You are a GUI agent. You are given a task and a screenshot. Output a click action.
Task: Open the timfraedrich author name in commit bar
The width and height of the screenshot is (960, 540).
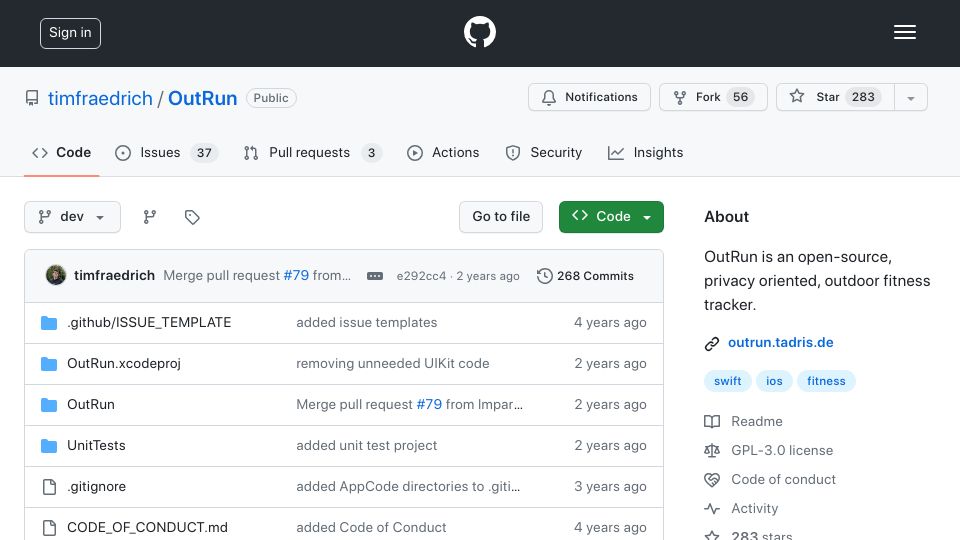[114, 276]
